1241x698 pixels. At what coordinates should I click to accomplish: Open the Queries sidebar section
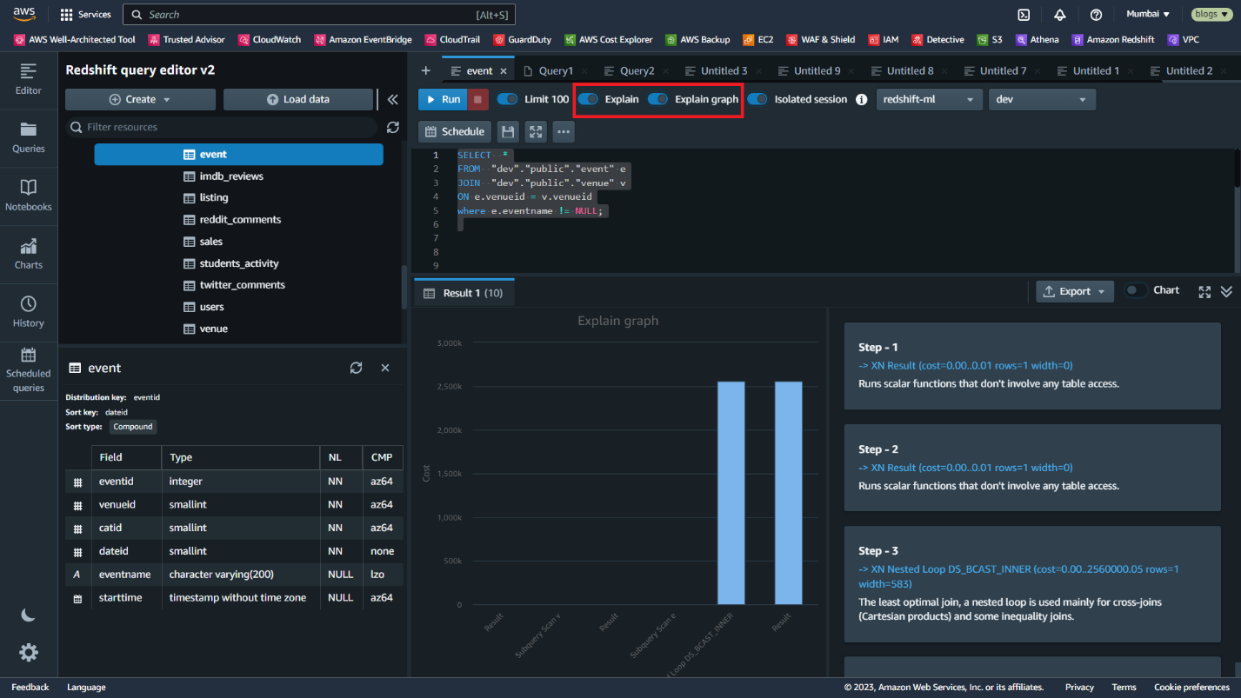(x=28, y=138)
